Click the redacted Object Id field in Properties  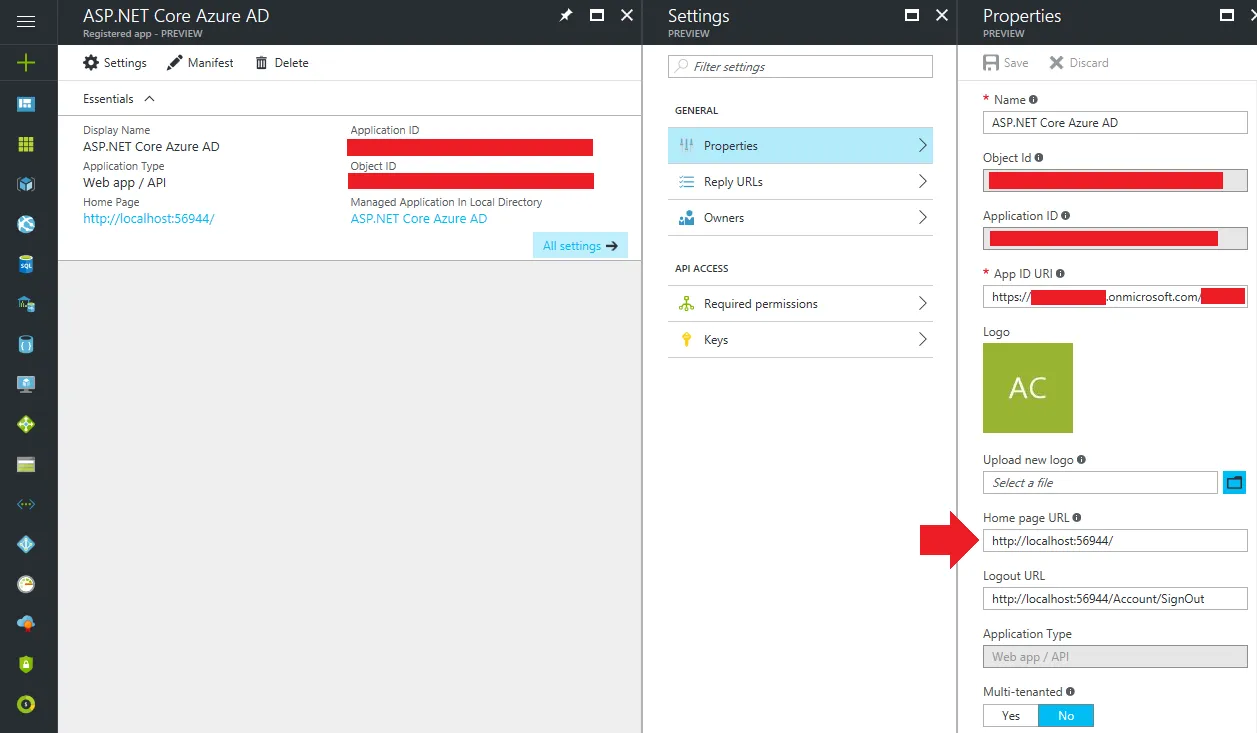[1115, 180]
